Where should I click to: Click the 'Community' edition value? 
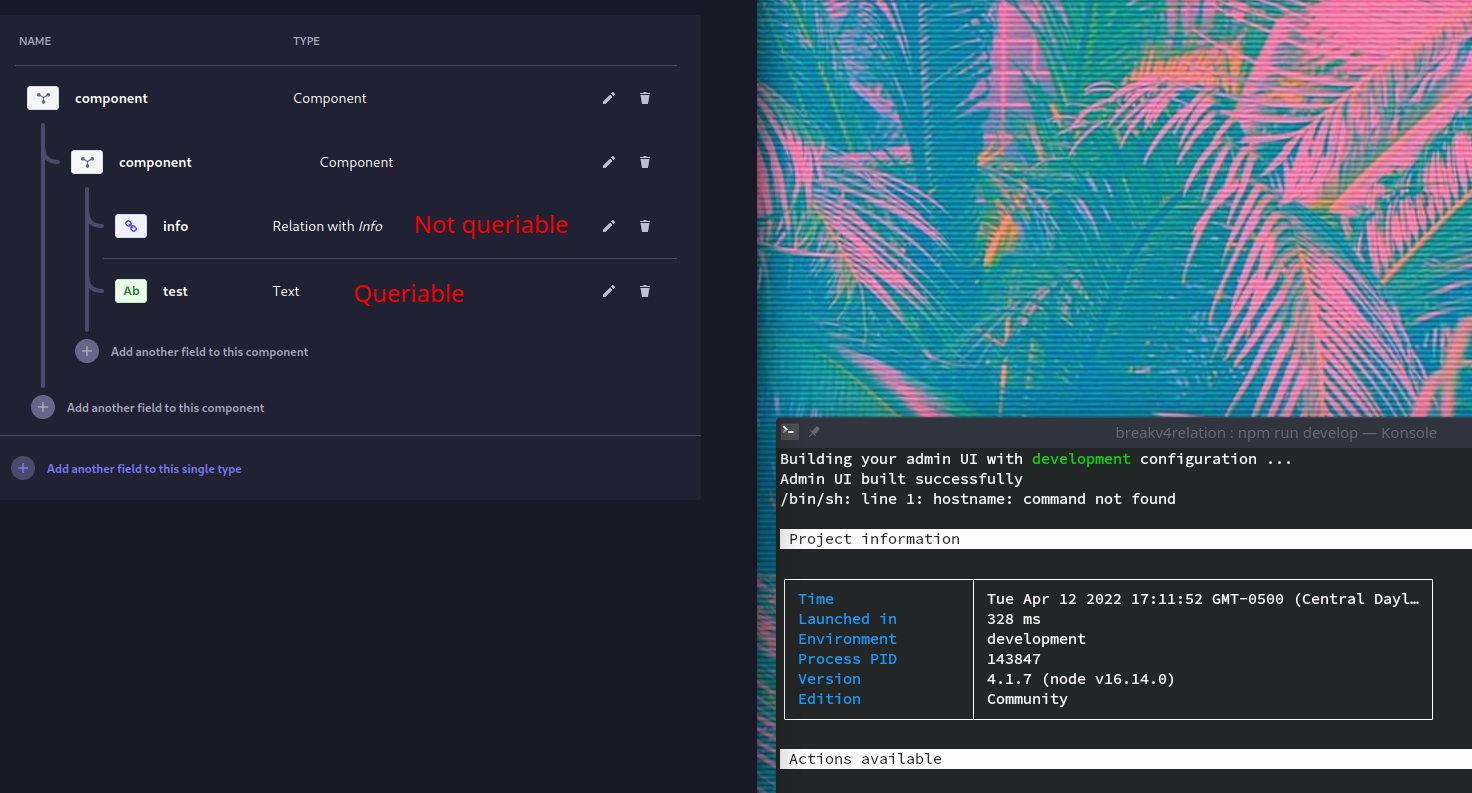coord(1027,699)
